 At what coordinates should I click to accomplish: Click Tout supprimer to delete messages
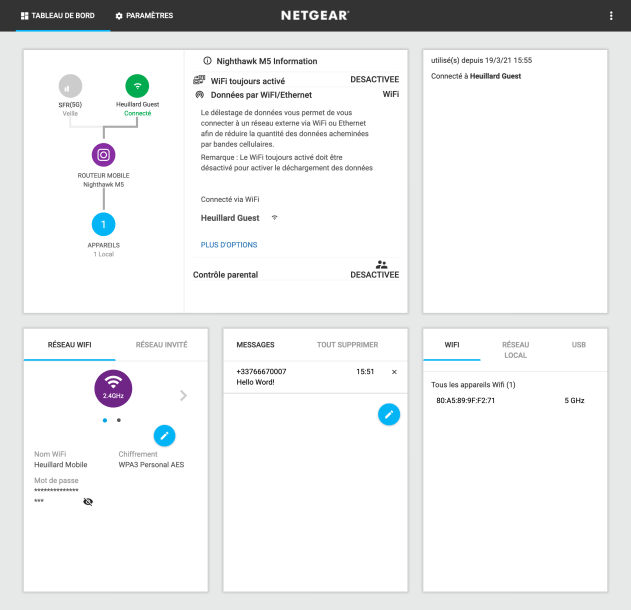347,345
